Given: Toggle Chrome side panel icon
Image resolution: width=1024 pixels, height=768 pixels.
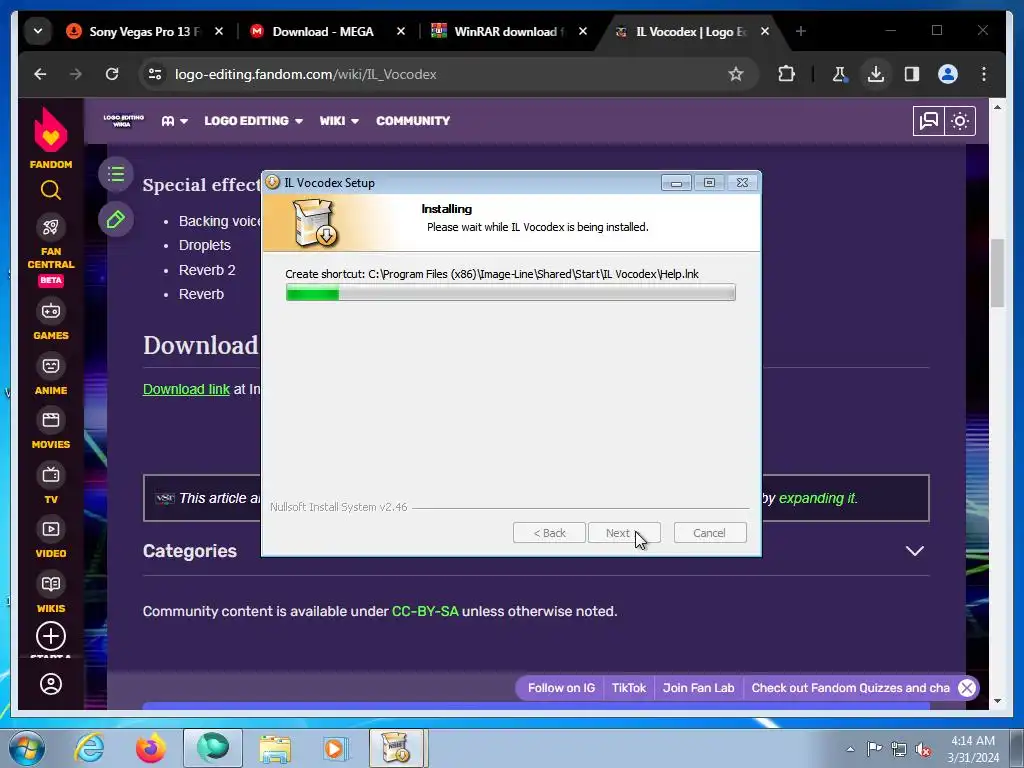Looking at the screenshot, I should click(912, 74).
